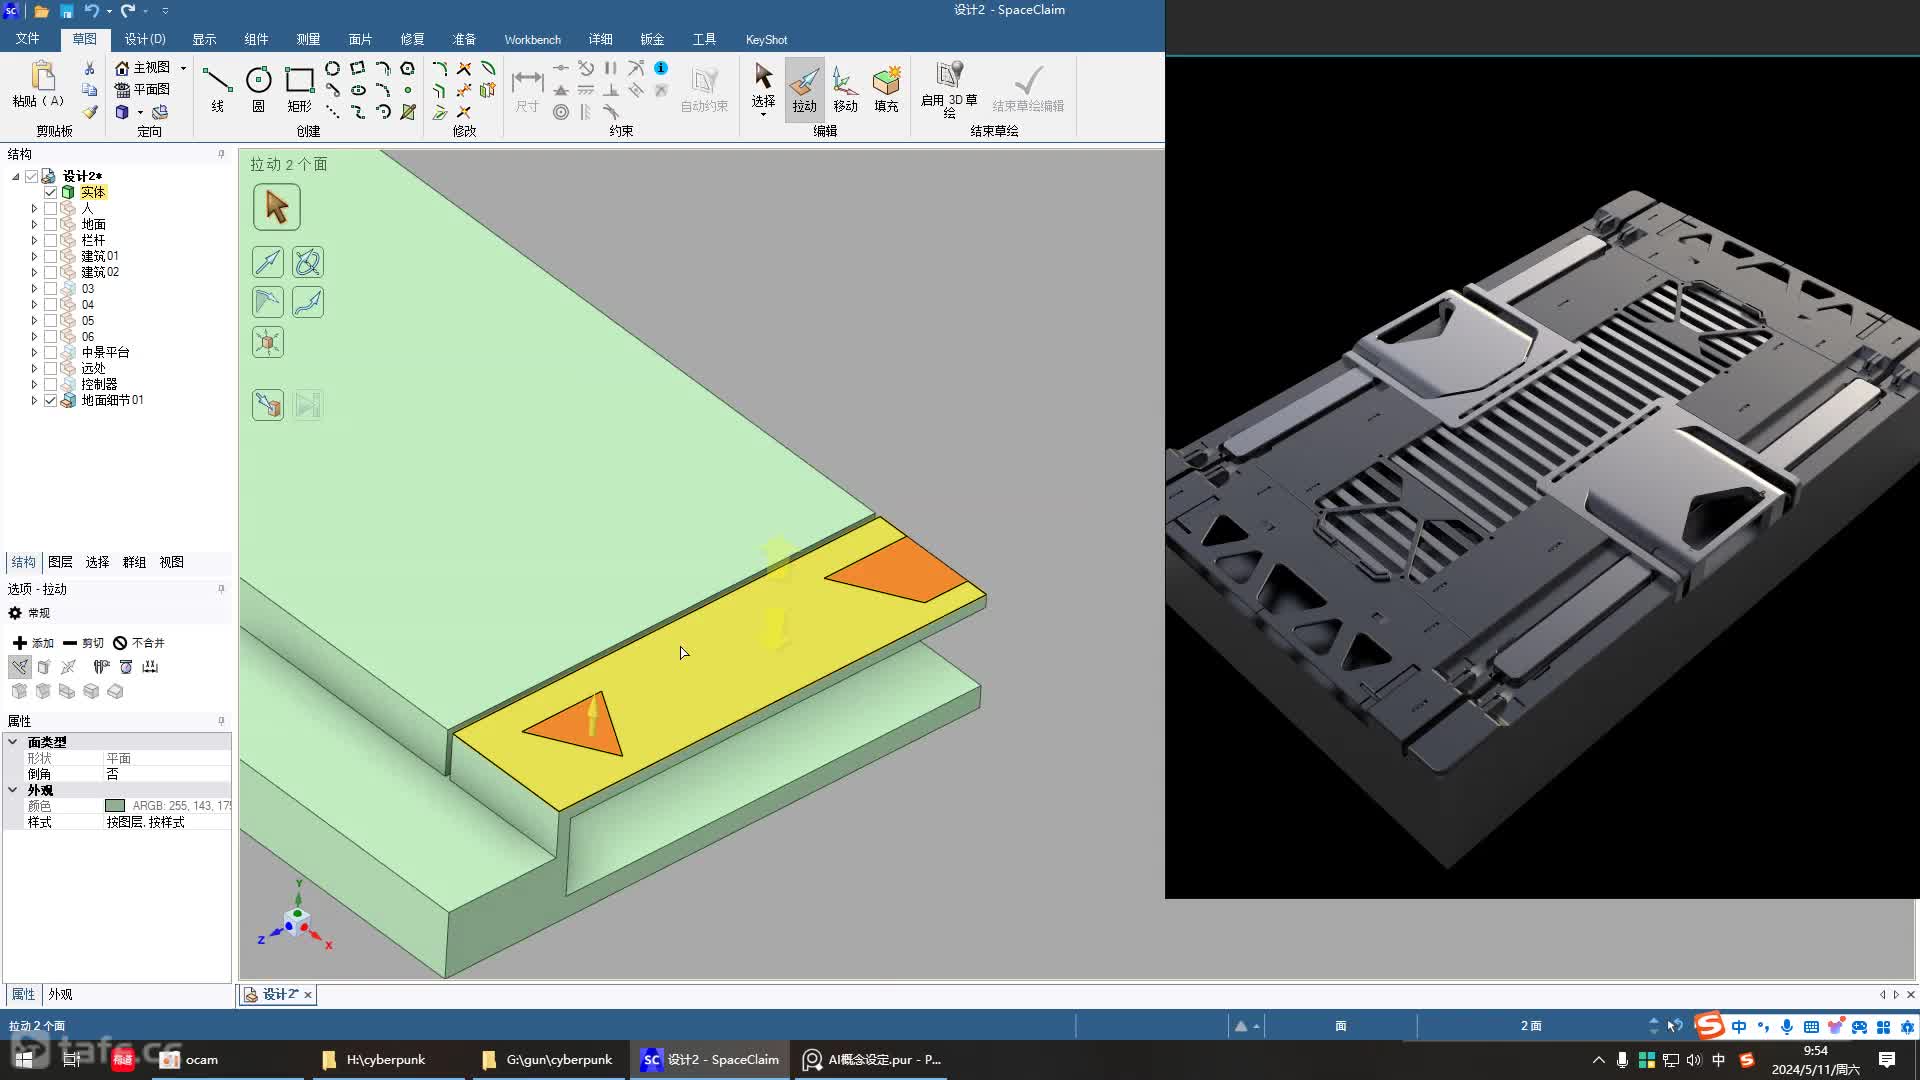Click the ruler measure option in pull options

coord(150,667)
